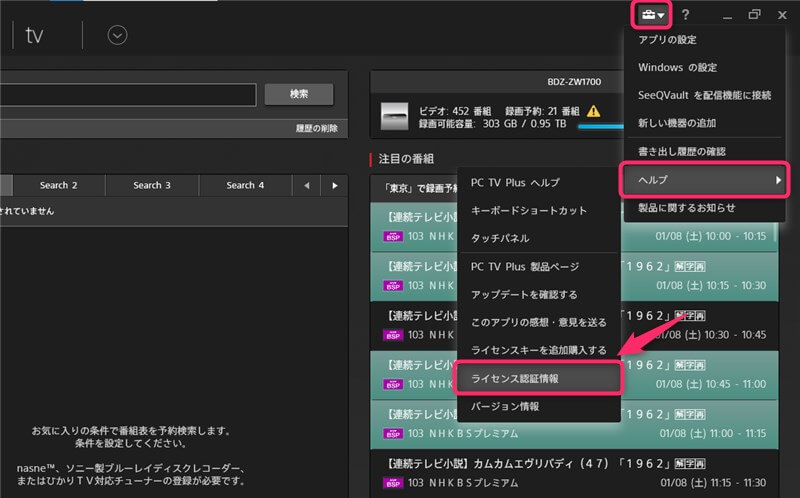This screenshot has width=800, height=498.
Task: Click the BSP icon on the 10:45 - 11:00 row
Action: click(393, 384)
